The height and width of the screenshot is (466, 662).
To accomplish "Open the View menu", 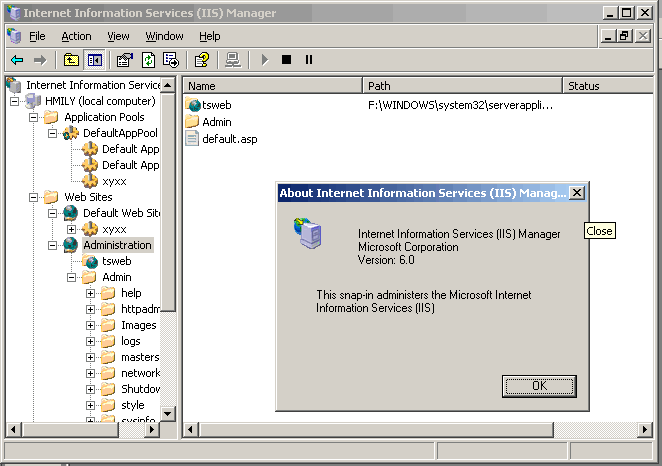I will [x=118, y=36].
